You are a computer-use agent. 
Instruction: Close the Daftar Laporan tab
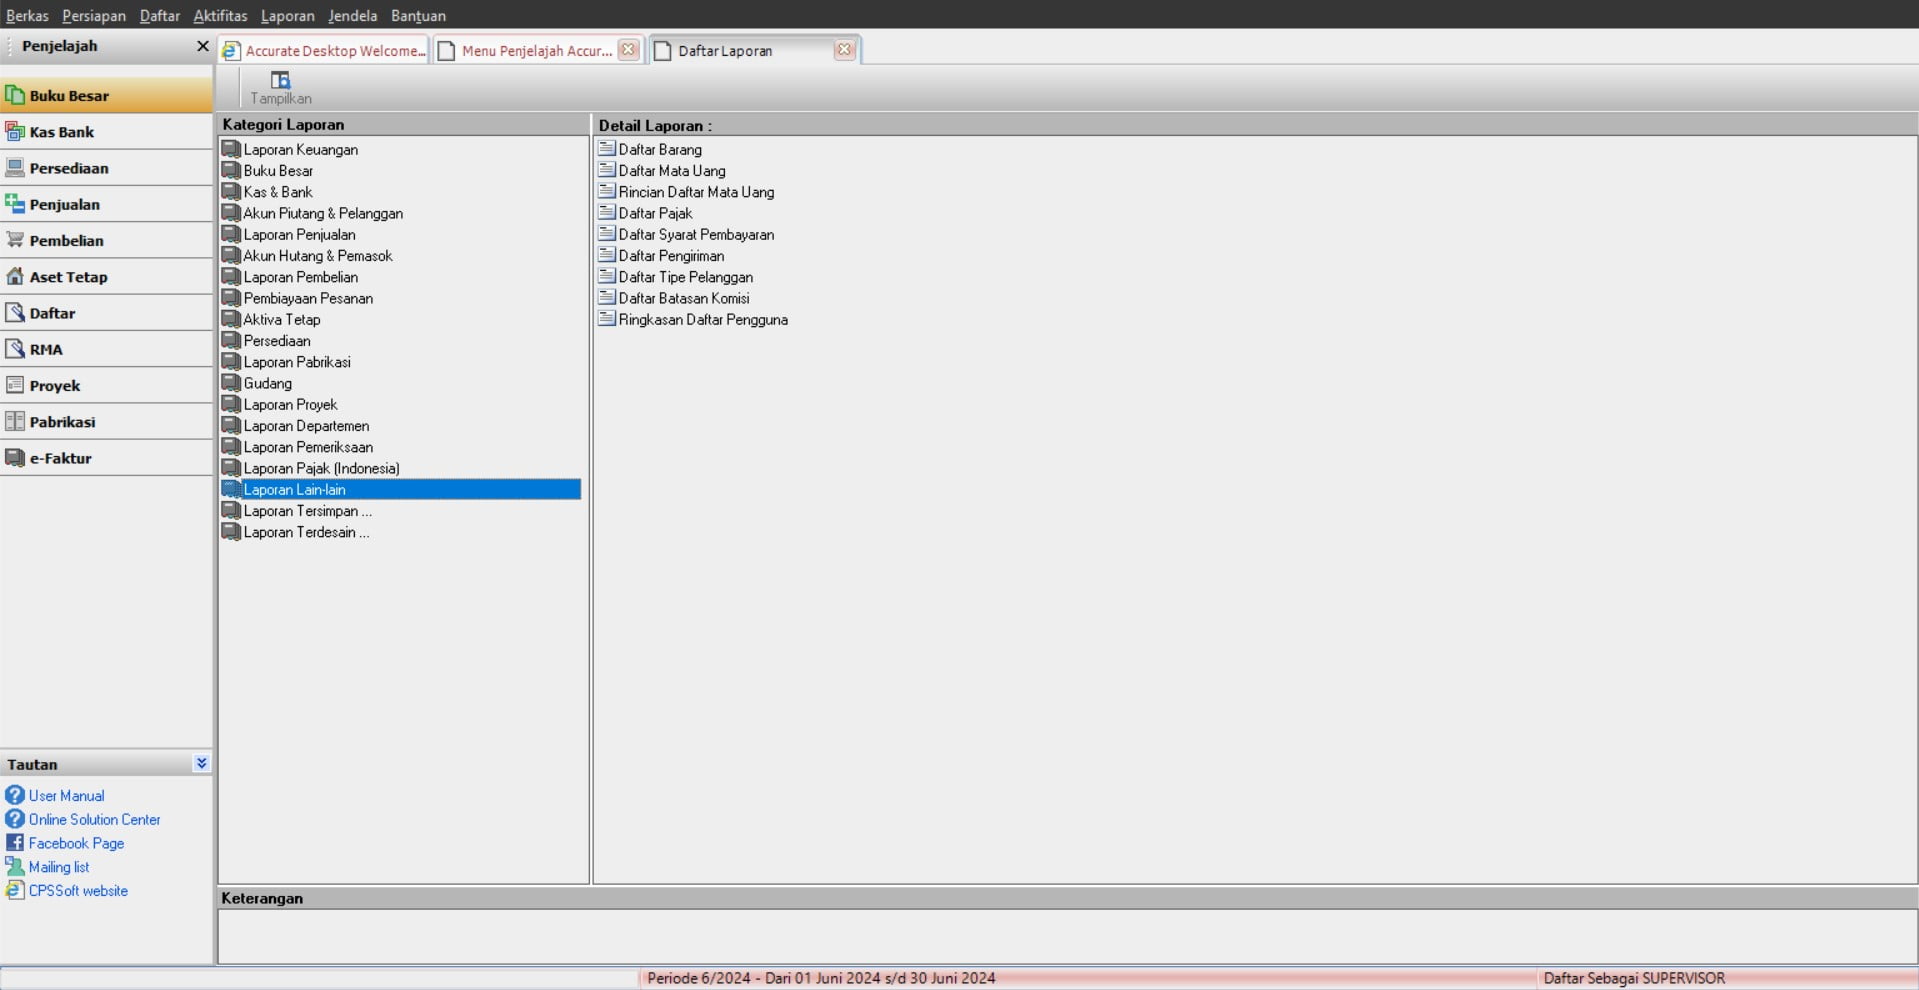[x=844, y=50]
